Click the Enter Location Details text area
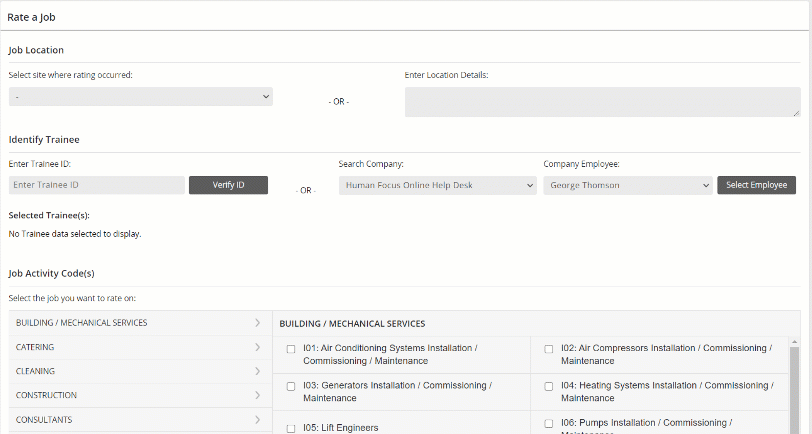The image size is (812, 434). point(602,102)
